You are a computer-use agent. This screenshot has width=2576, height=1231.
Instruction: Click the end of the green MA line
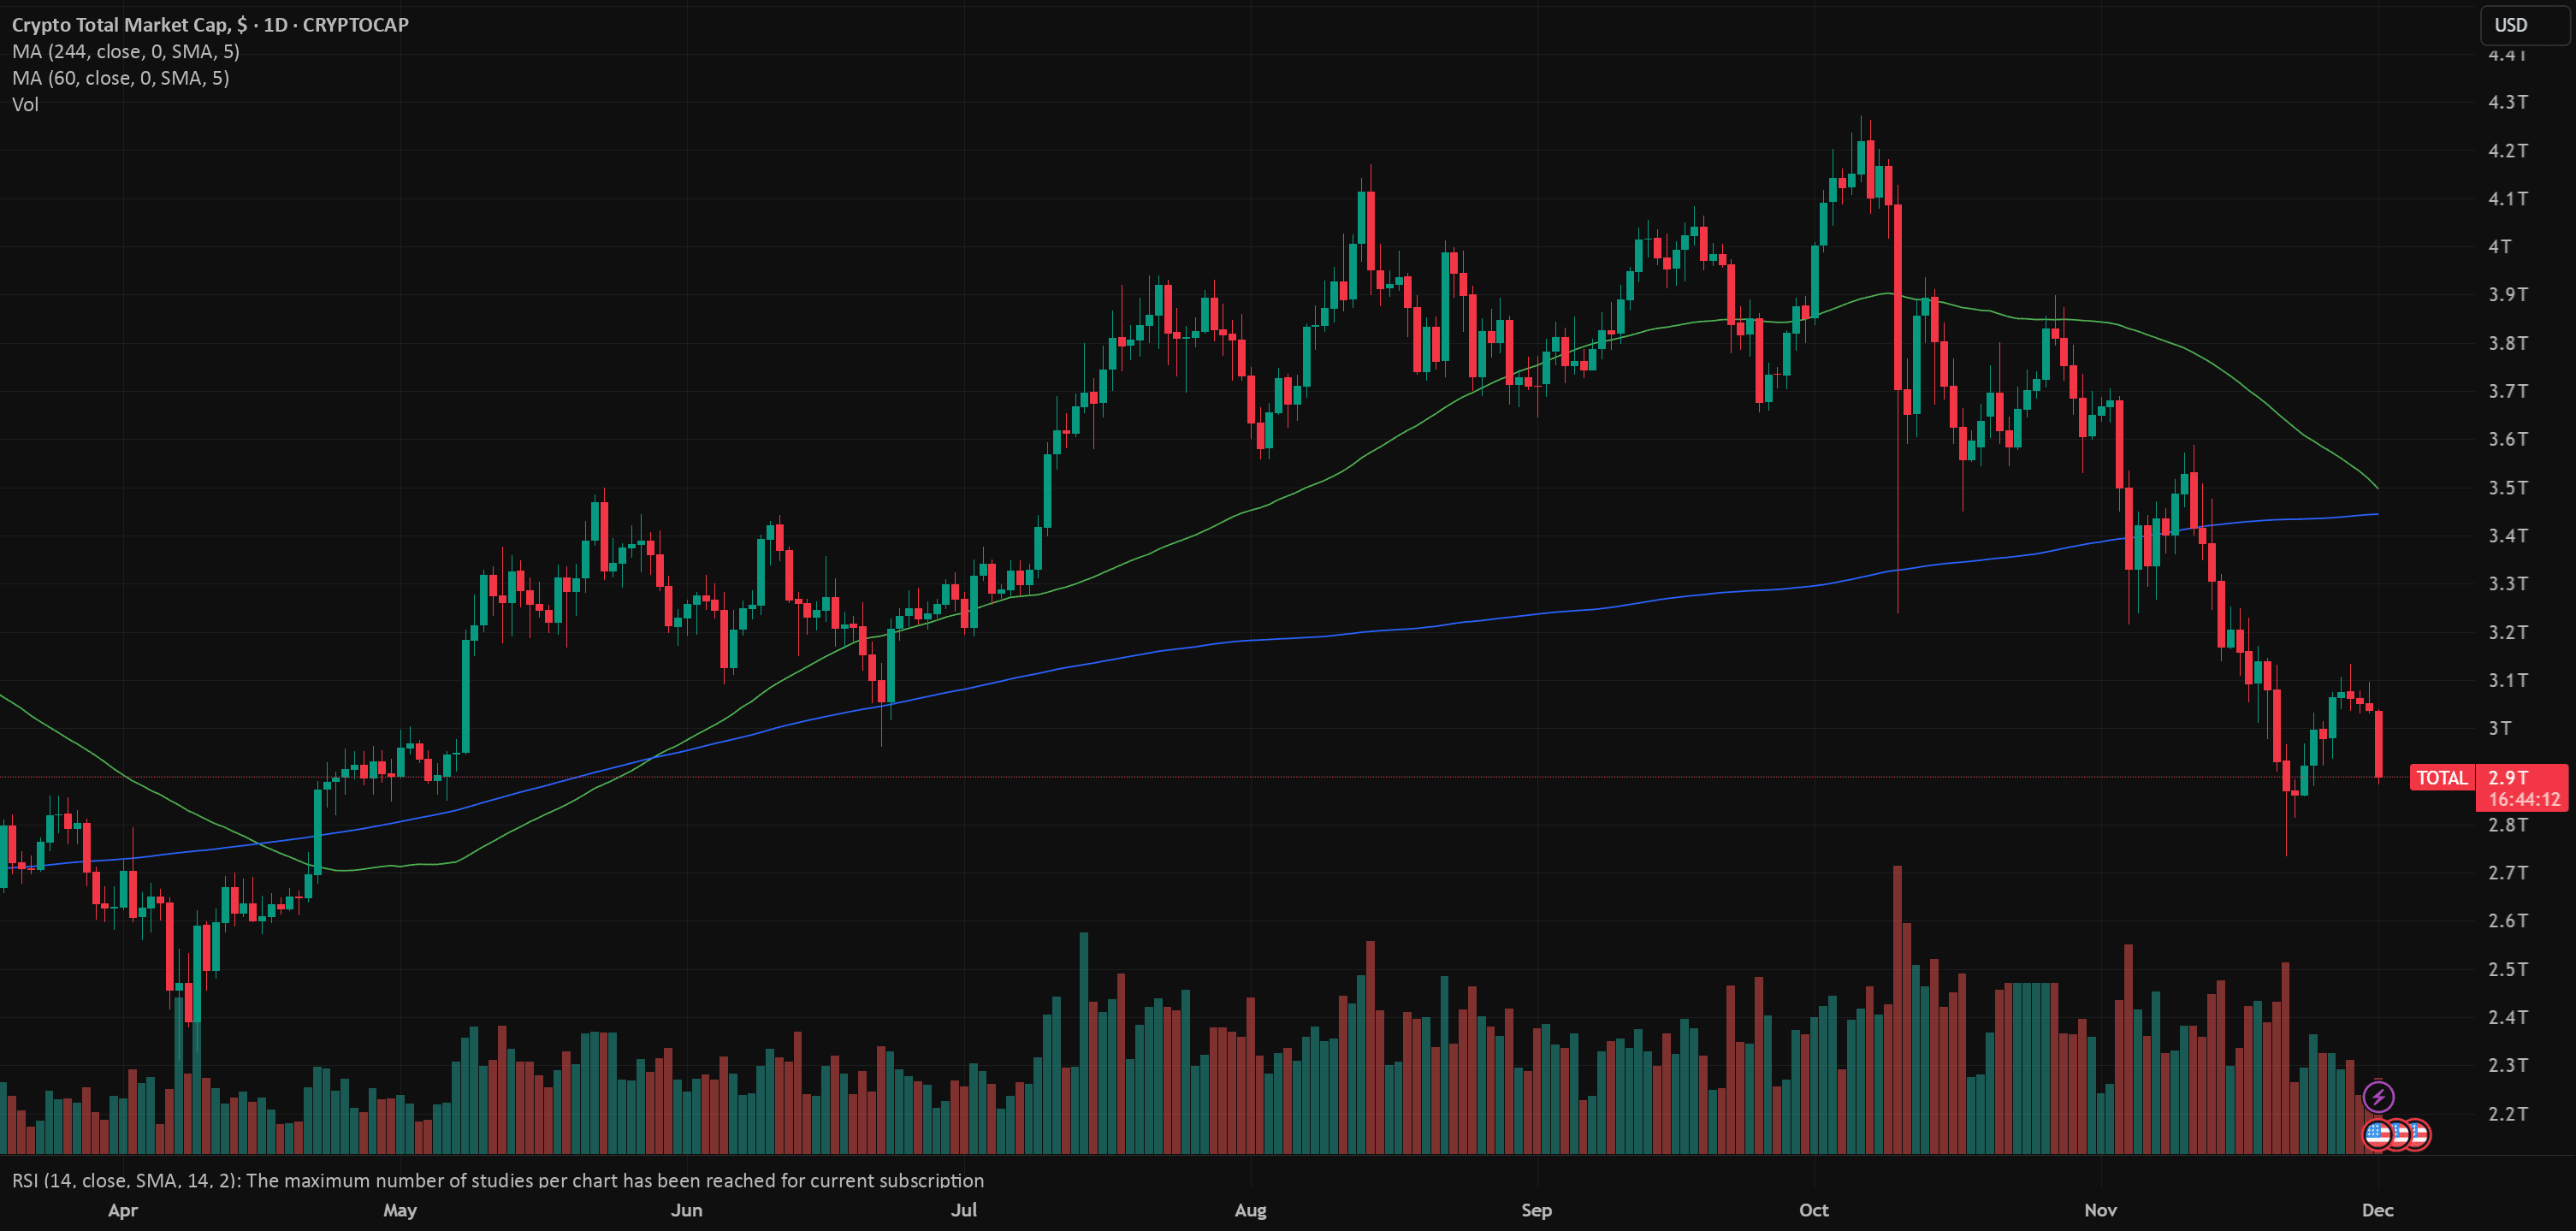pyautogui.click(x=2376, y=487)
